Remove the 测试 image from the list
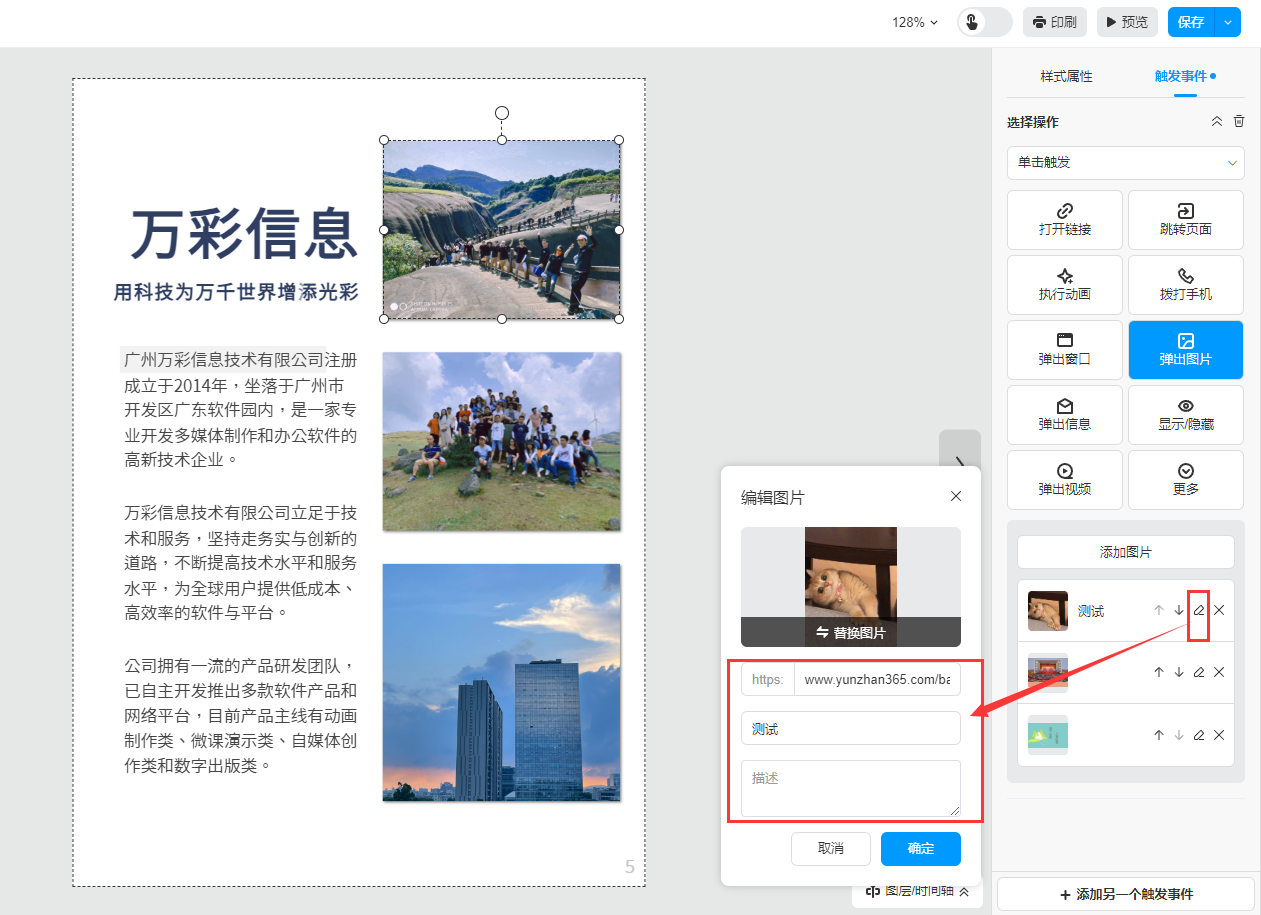1261x915 pixels. (x=1219, y=611)
